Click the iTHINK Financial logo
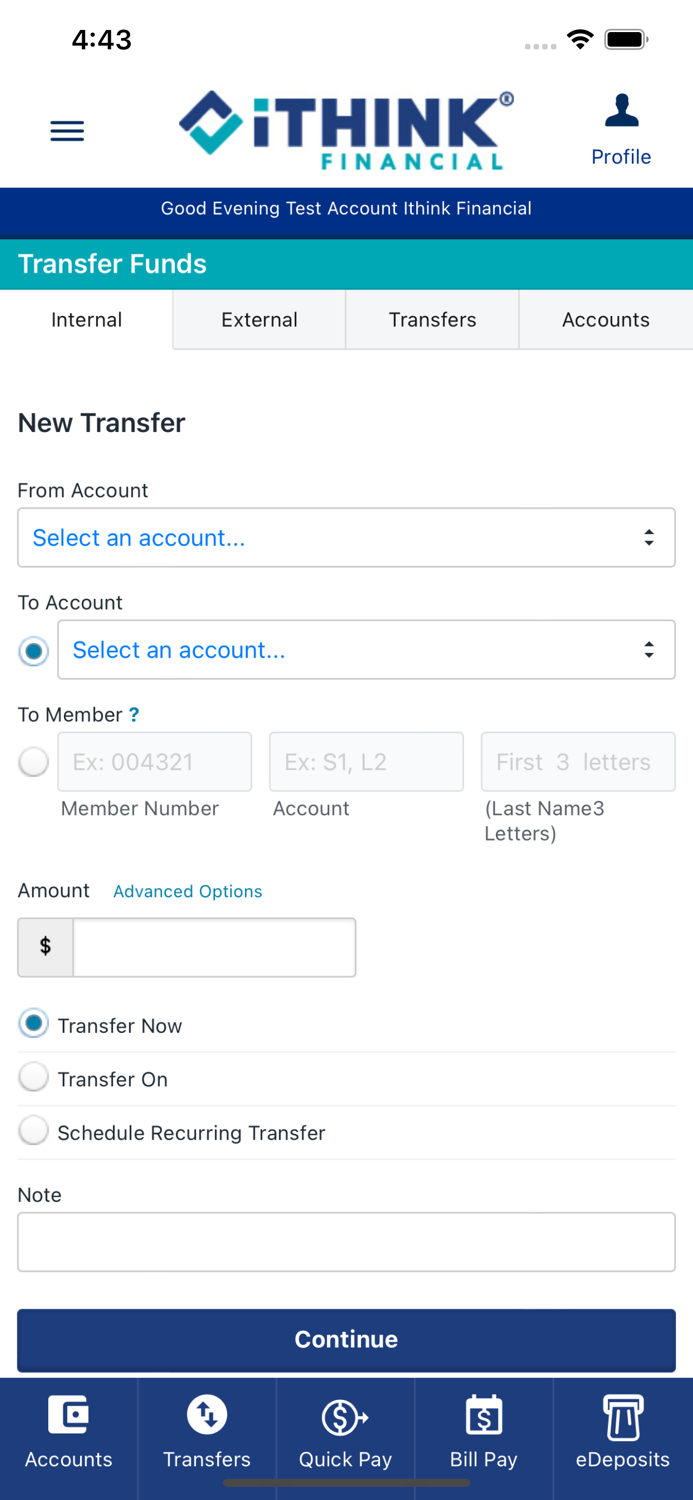 tap(346, 128)
